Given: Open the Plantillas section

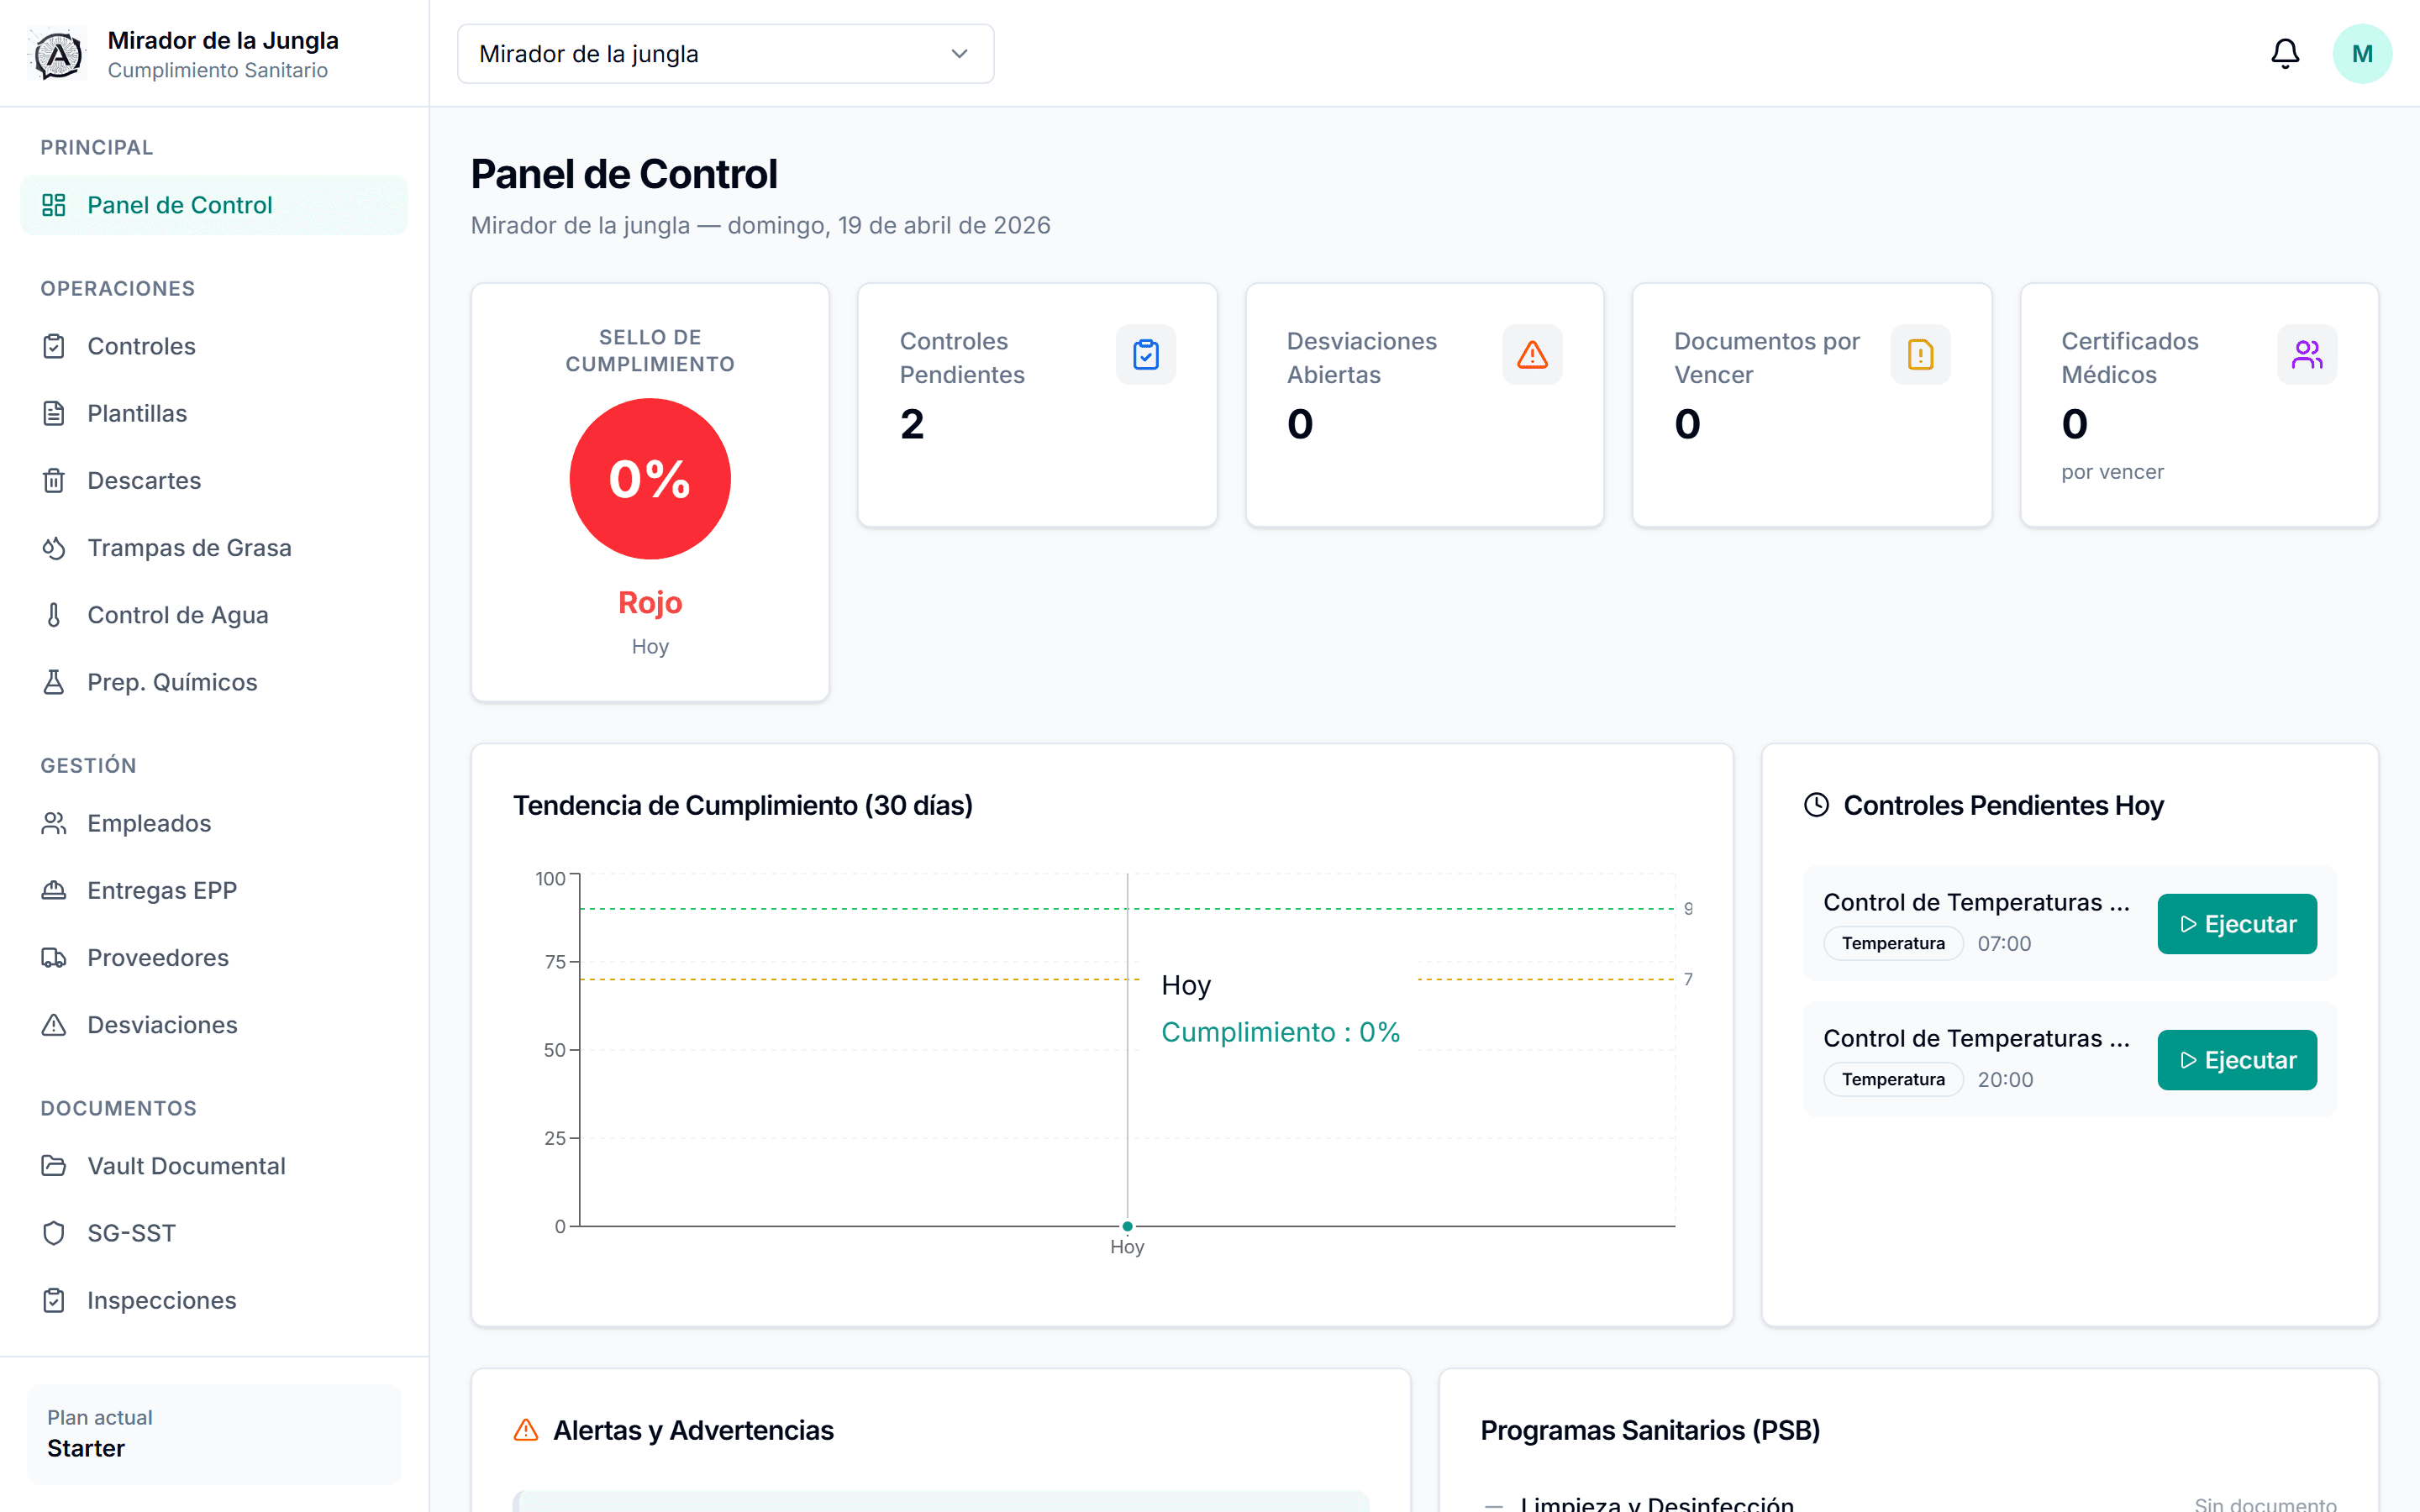Looking at the screenshot, I should pos(214,413).
